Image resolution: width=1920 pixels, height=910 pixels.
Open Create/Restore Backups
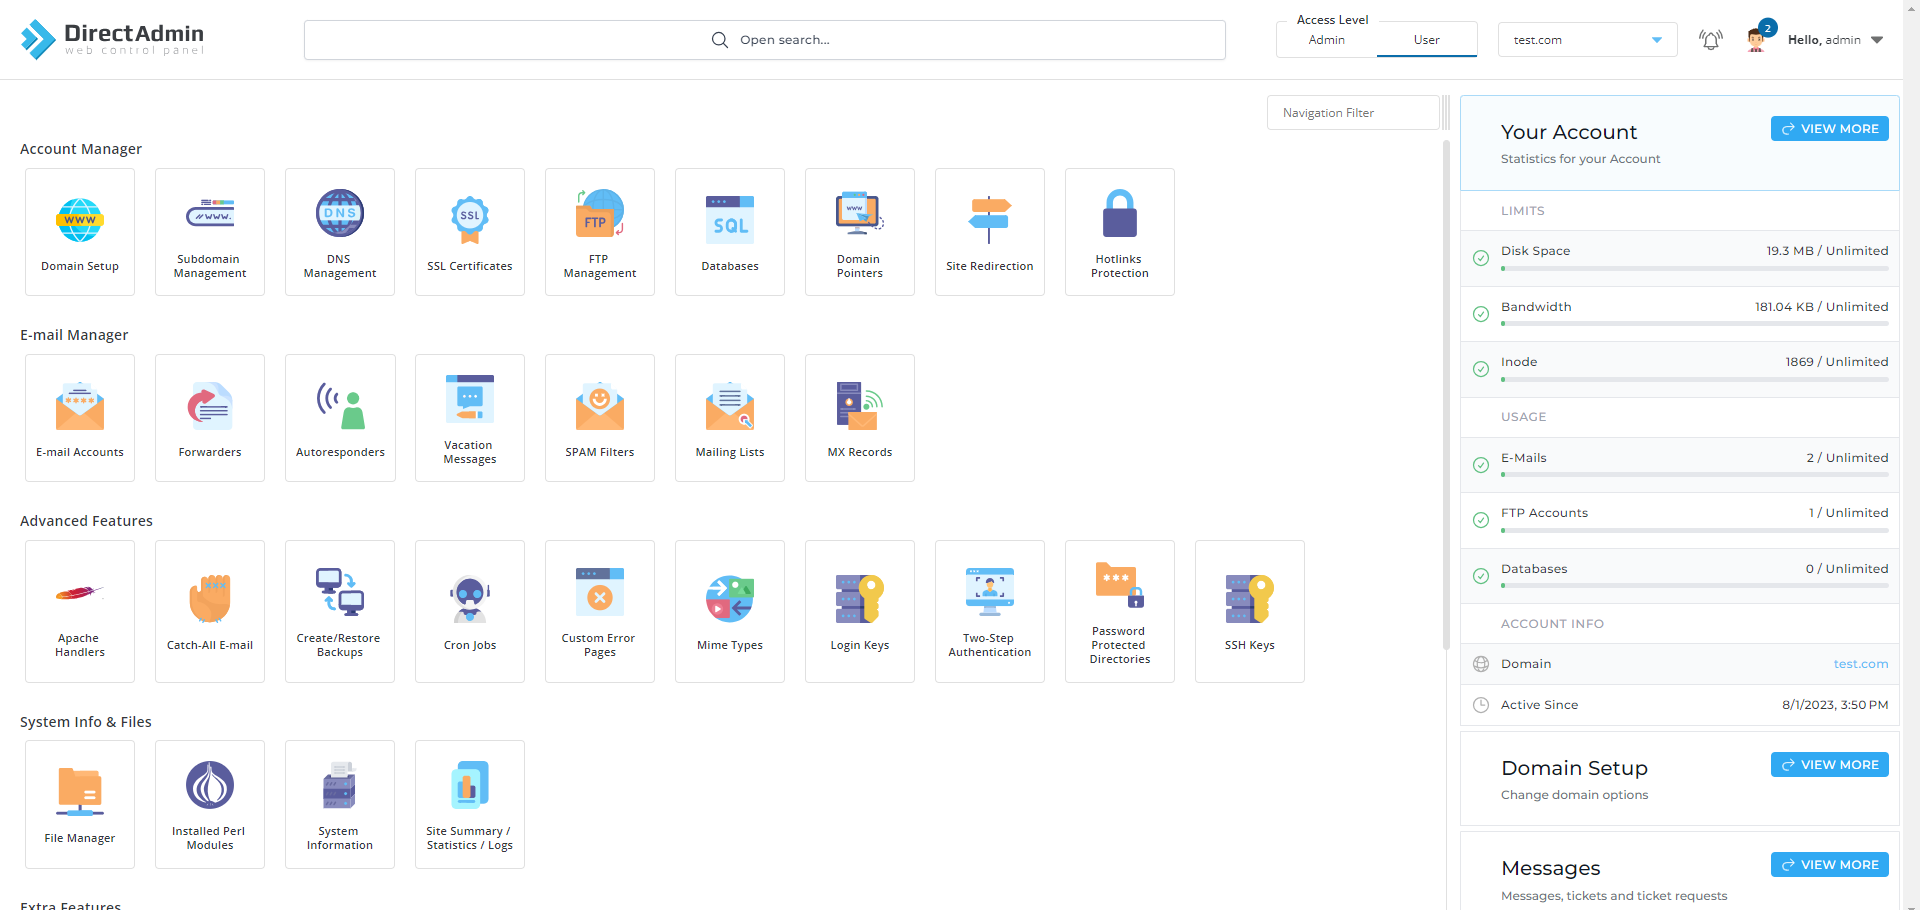[x=340, y=611]
